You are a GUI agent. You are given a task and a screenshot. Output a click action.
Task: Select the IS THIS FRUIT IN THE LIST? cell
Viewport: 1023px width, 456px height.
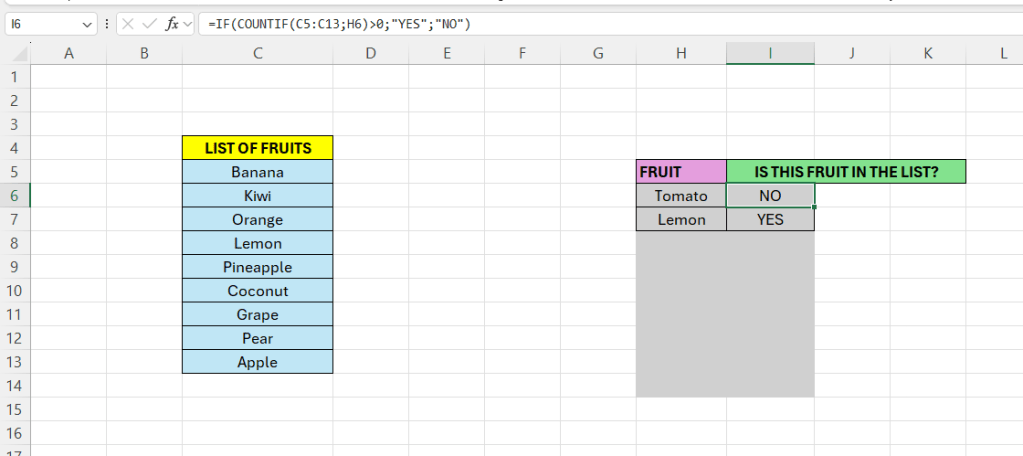tap(846, 172)
